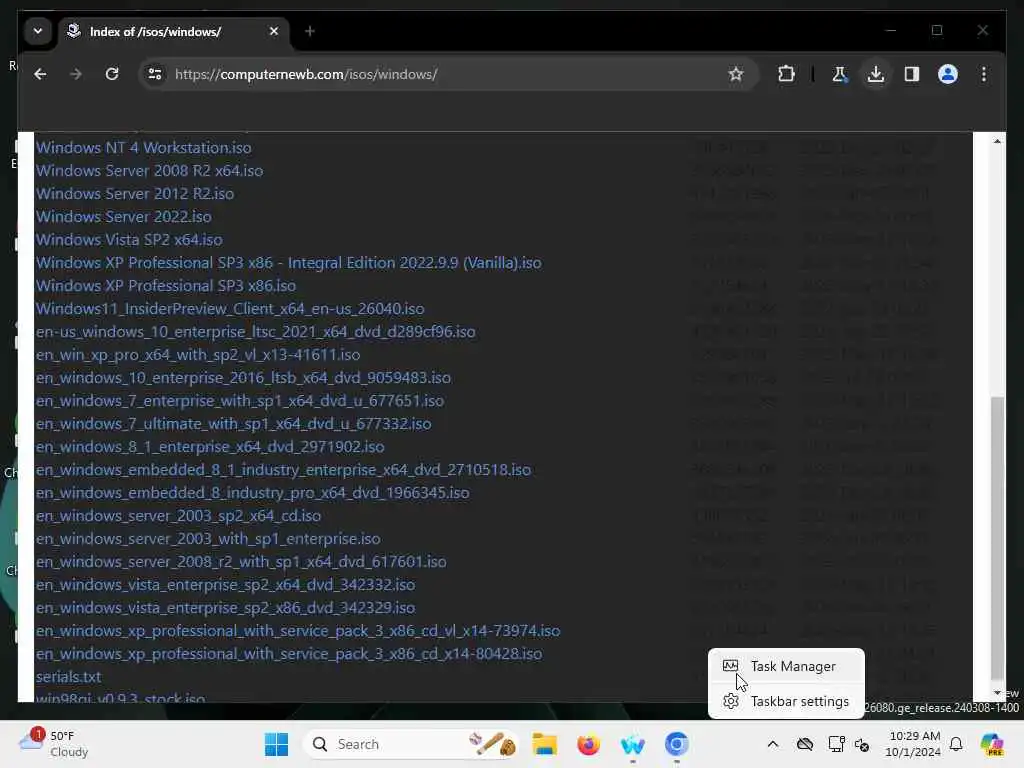Open Windows Vista SP2 x64.iso link
The width and height of the screenshot is (1024, 768).
coord(129,240)
